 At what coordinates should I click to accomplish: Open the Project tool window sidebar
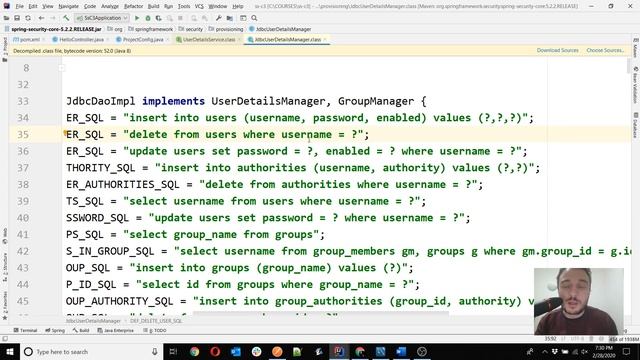click(4, 49)
